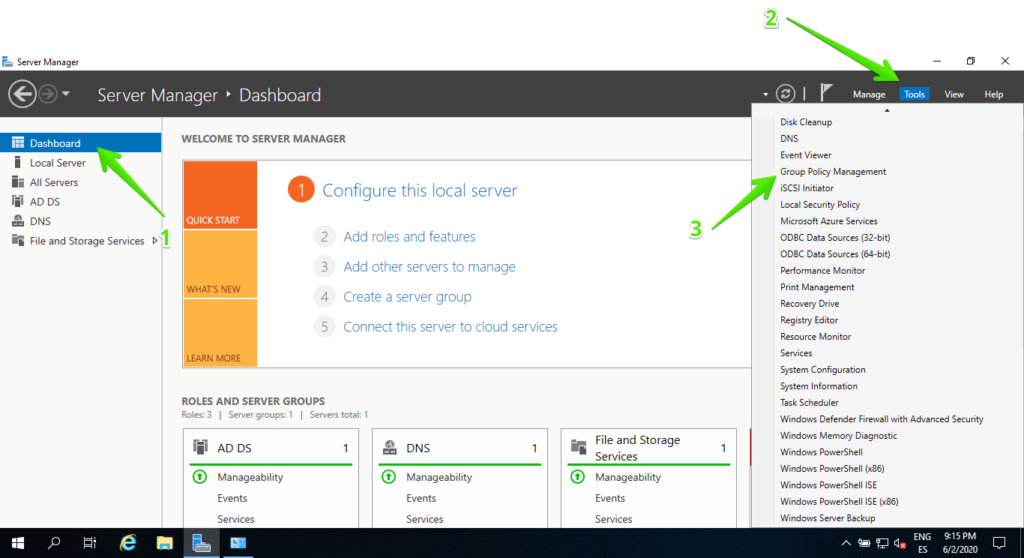The width and height of the screenshot is (1024, 558).
Task: Open the Tools menu
Action: pyautogui.click(x=914, y=94)
